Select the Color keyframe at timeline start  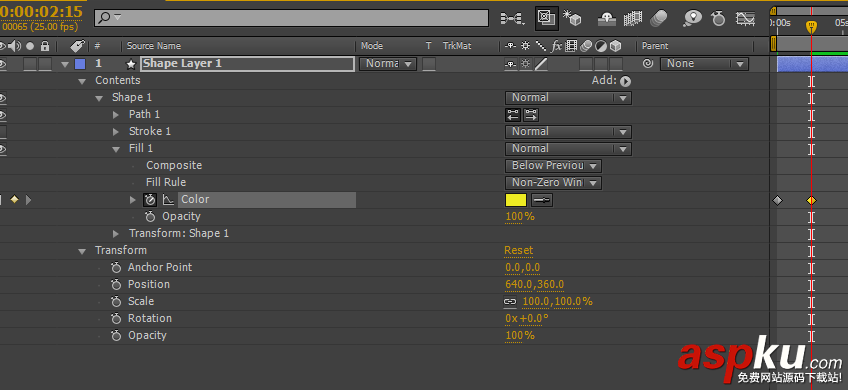tap(777, 201)
